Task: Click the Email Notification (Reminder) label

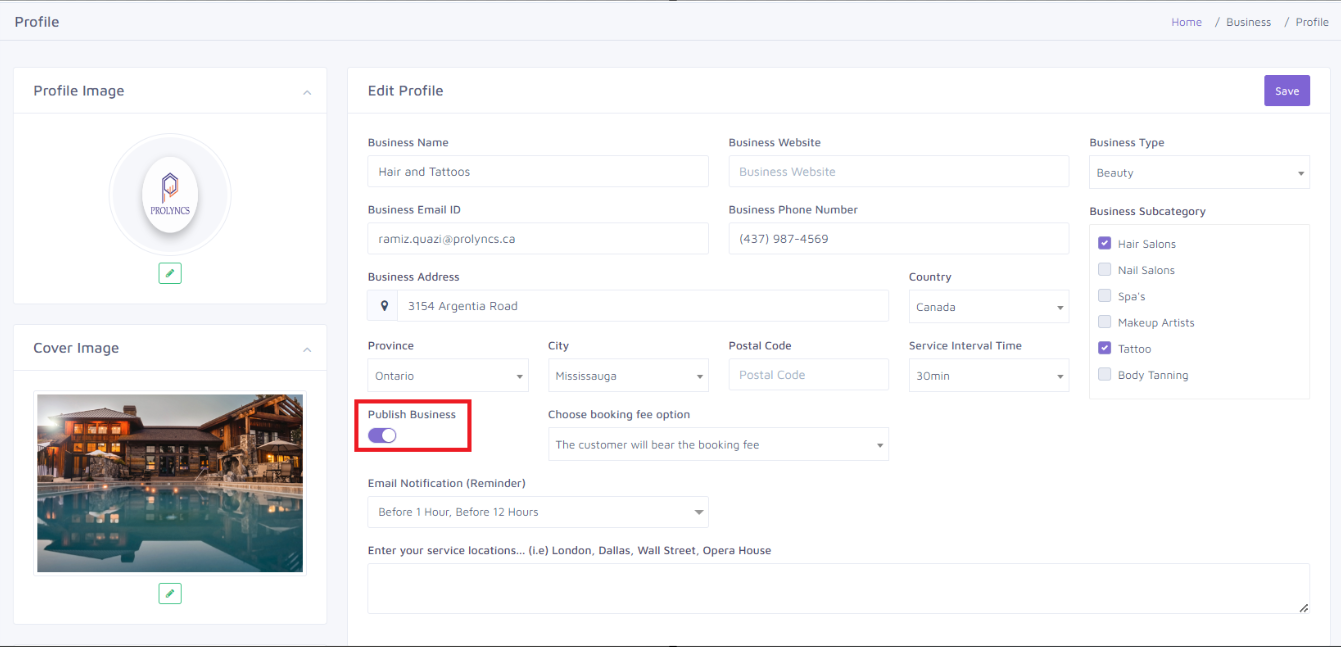Action: (x=446, y=483)
